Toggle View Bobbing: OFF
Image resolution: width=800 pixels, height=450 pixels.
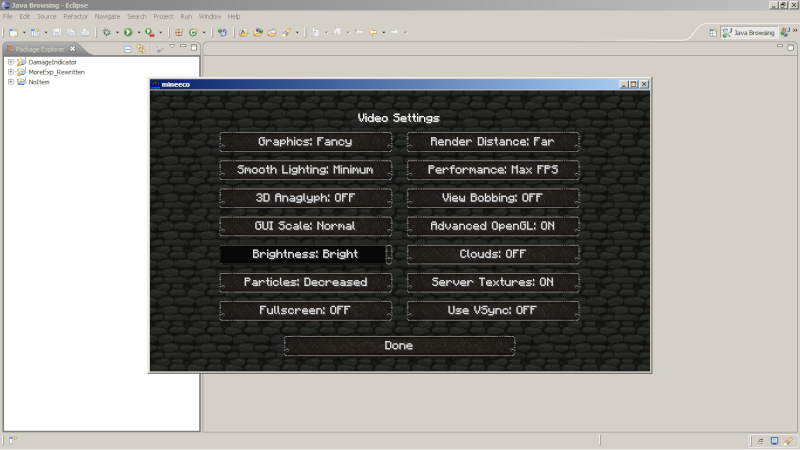(x=493, y=198)
